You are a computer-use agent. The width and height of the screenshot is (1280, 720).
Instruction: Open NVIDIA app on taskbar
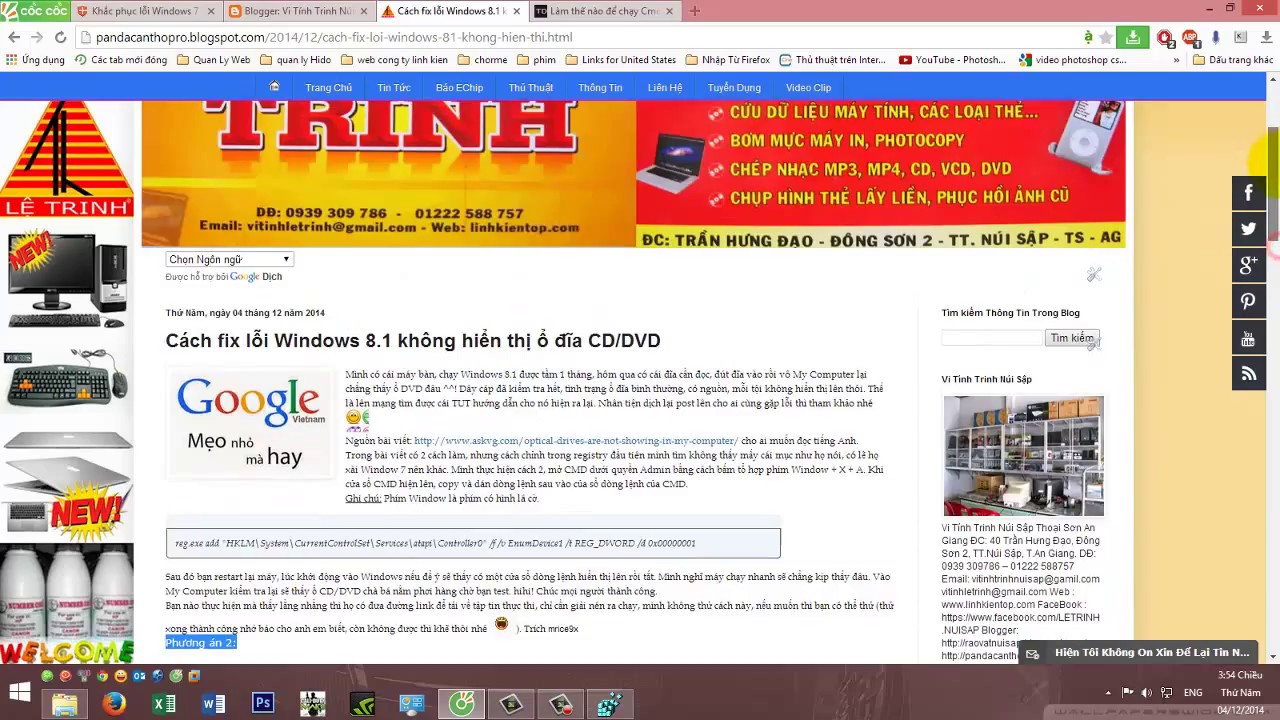(362, 703)
